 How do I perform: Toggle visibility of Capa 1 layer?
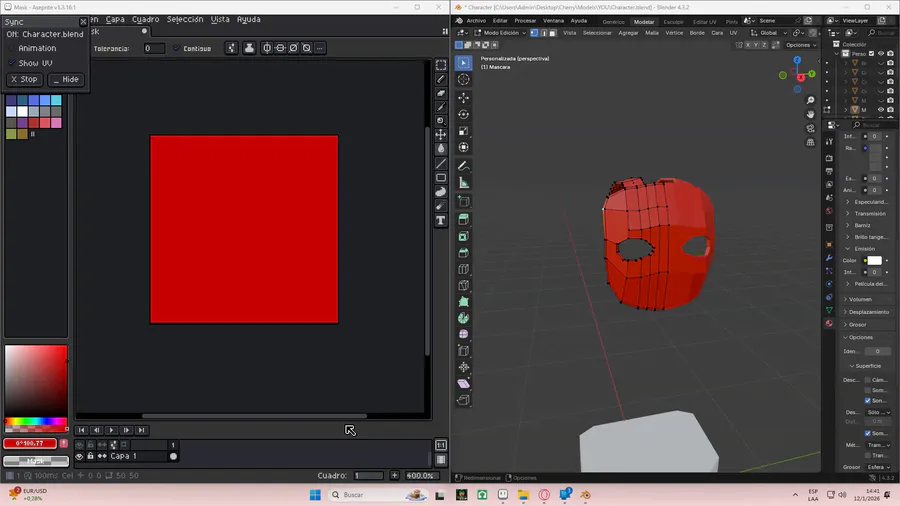80,456
